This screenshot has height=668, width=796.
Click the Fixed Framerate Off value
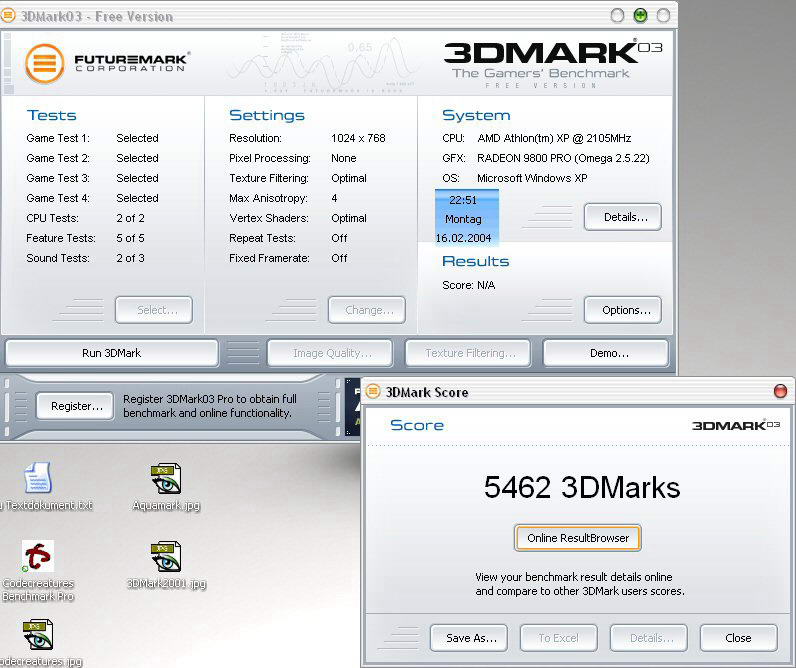(339, 258)
